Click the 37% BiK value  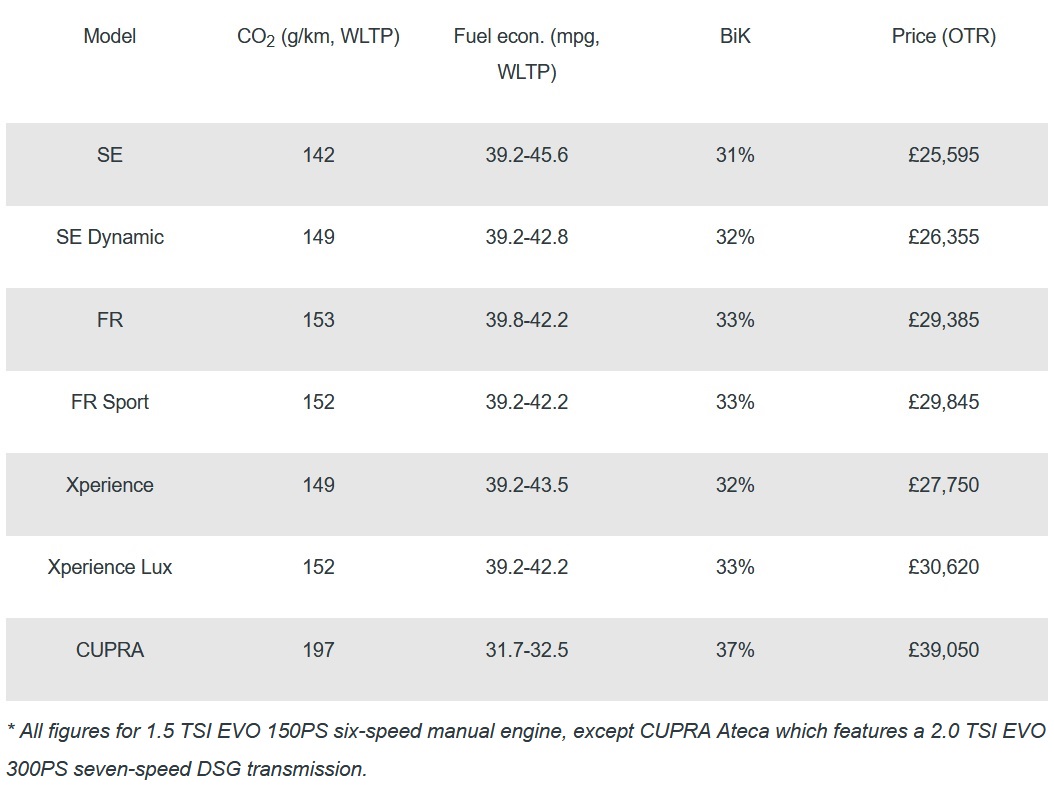pos(735,650)
